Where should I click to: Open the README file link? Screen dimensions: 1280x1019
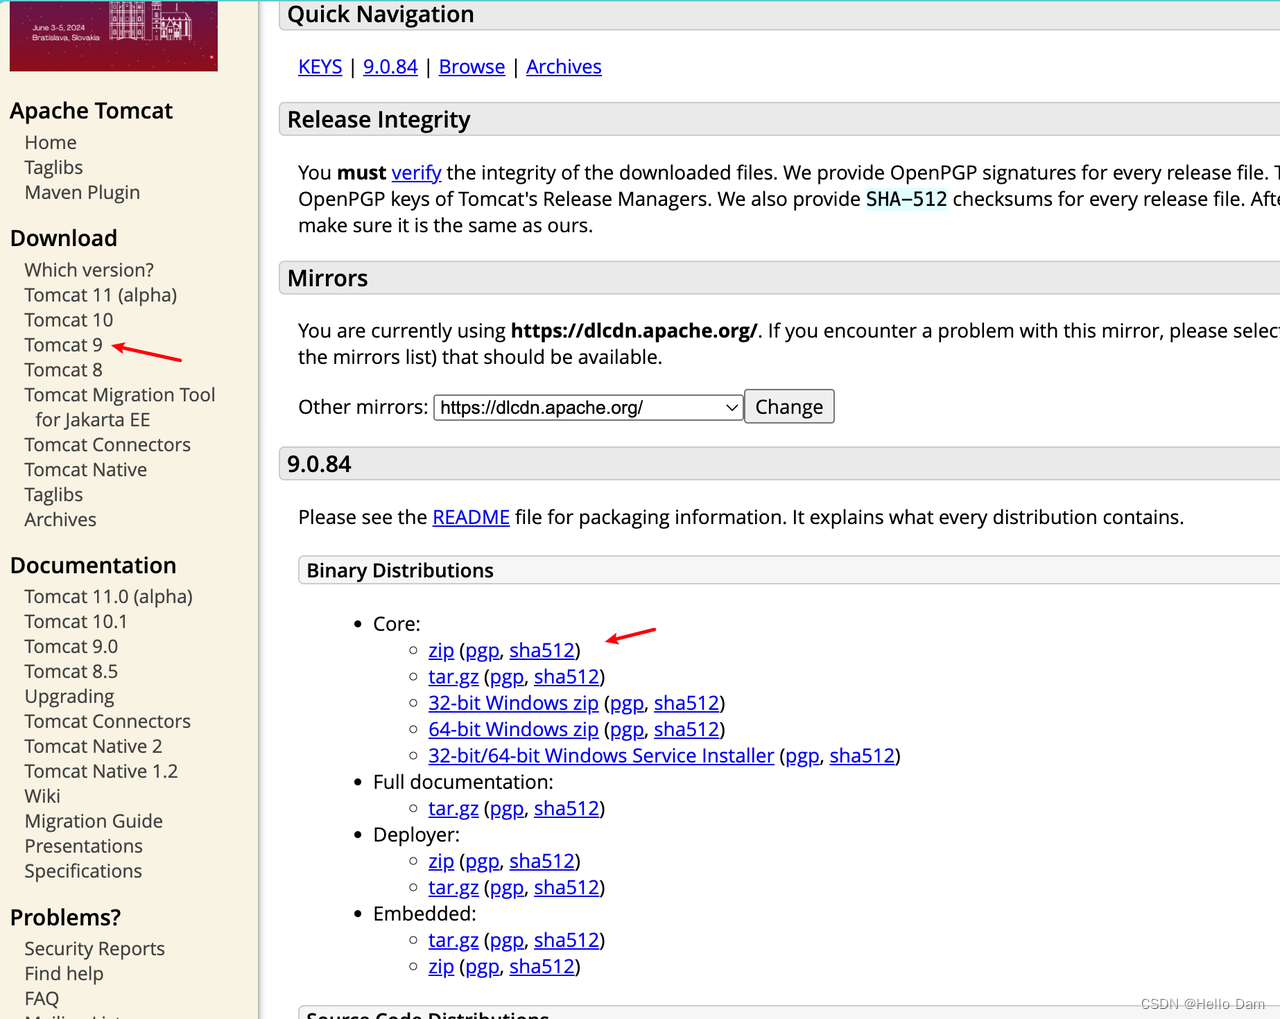471,517
